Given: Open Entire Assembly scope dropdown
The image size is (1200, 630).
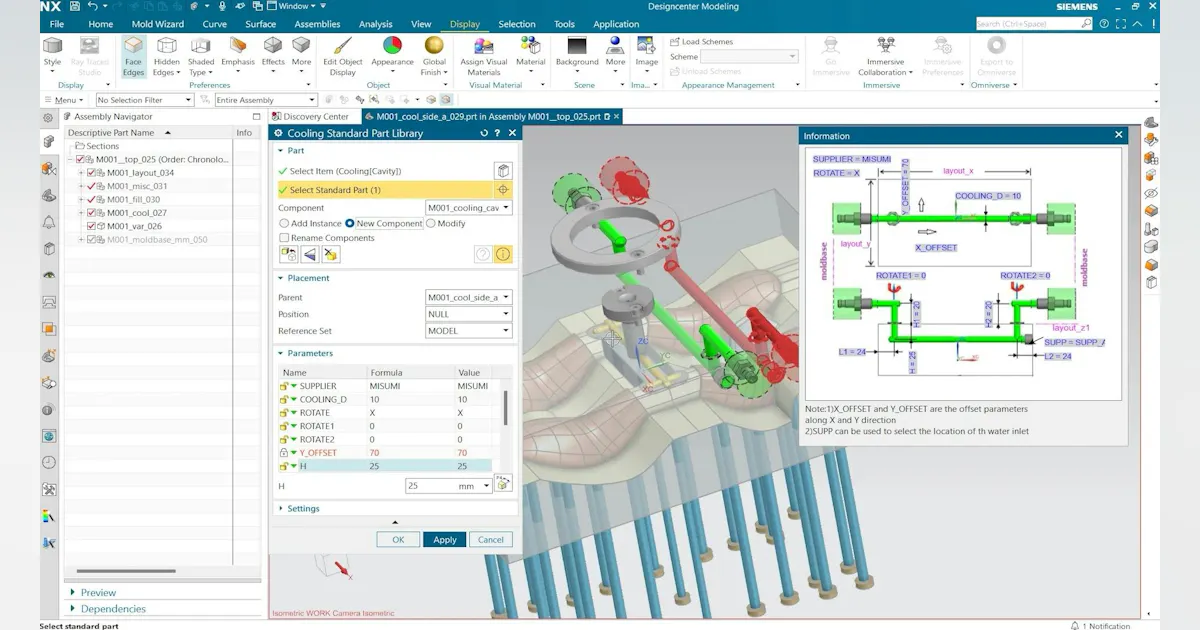Looking at the screenshot, I should (265, 100).
